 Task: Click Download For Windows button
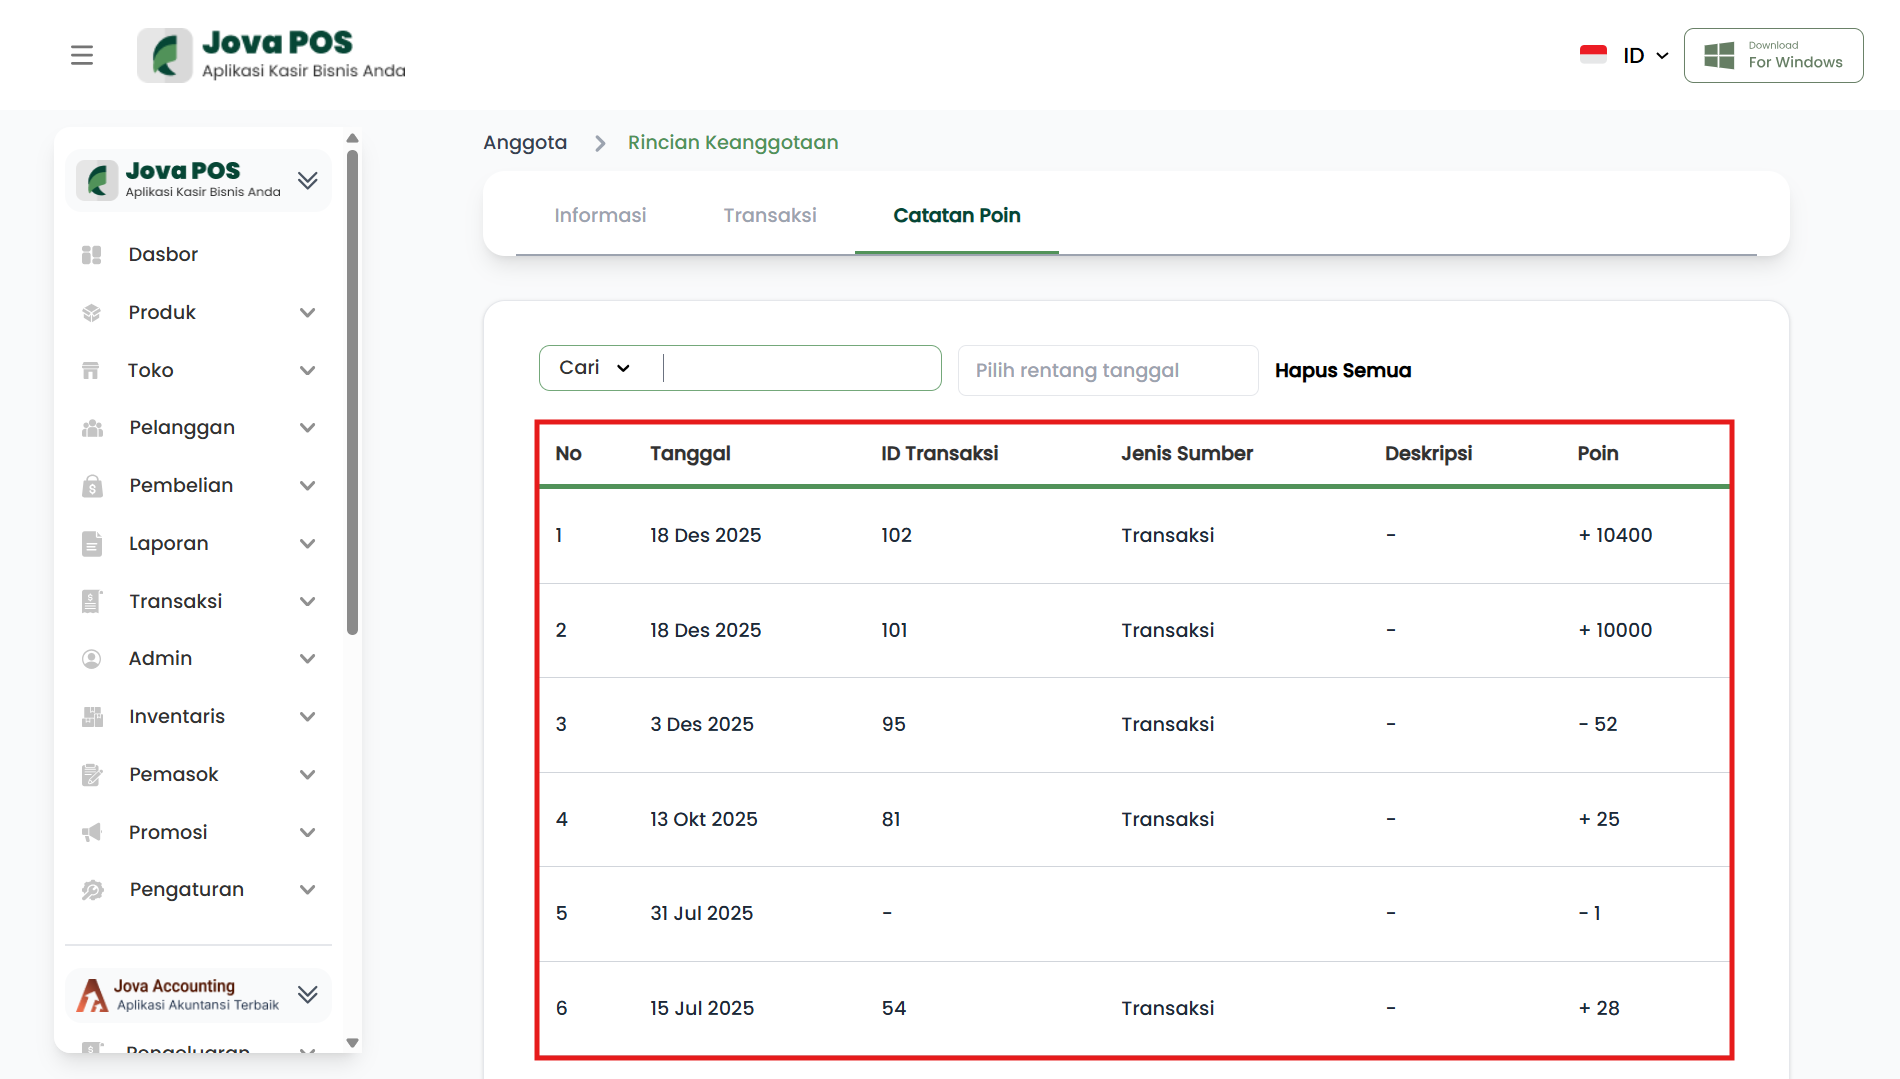(x=1773, y=55)
